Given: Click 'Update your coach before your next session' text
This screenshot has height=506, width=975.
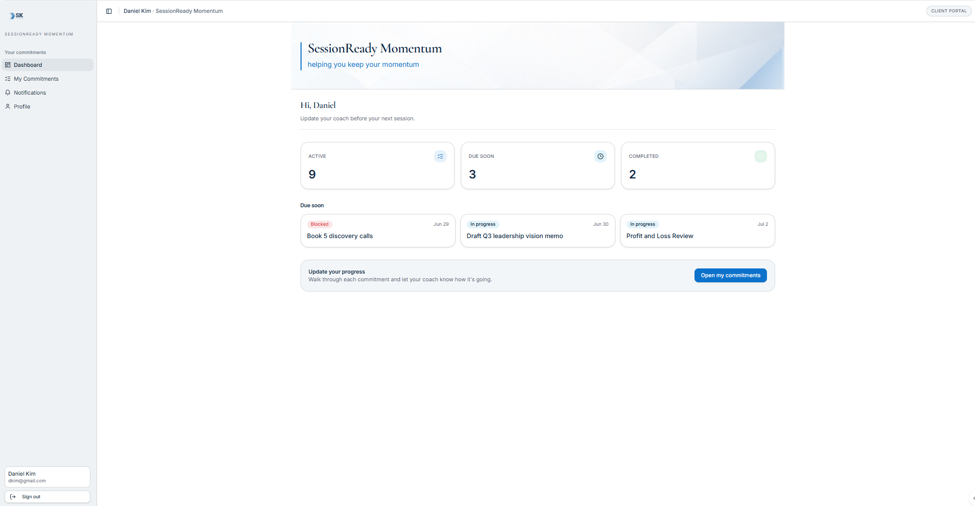Looking at the screenshot, I should [358, 118].
